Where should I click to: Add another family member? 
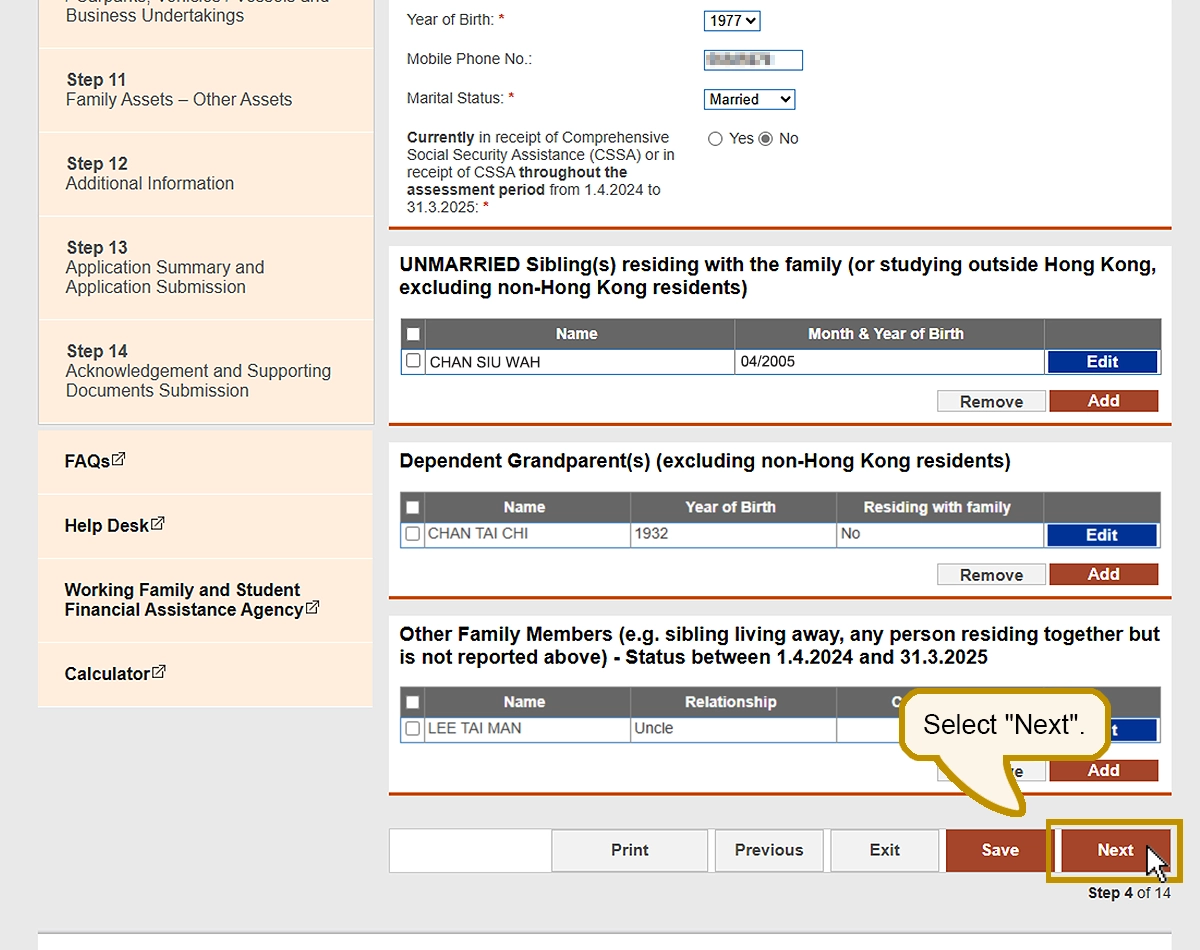click(1103, 770)
